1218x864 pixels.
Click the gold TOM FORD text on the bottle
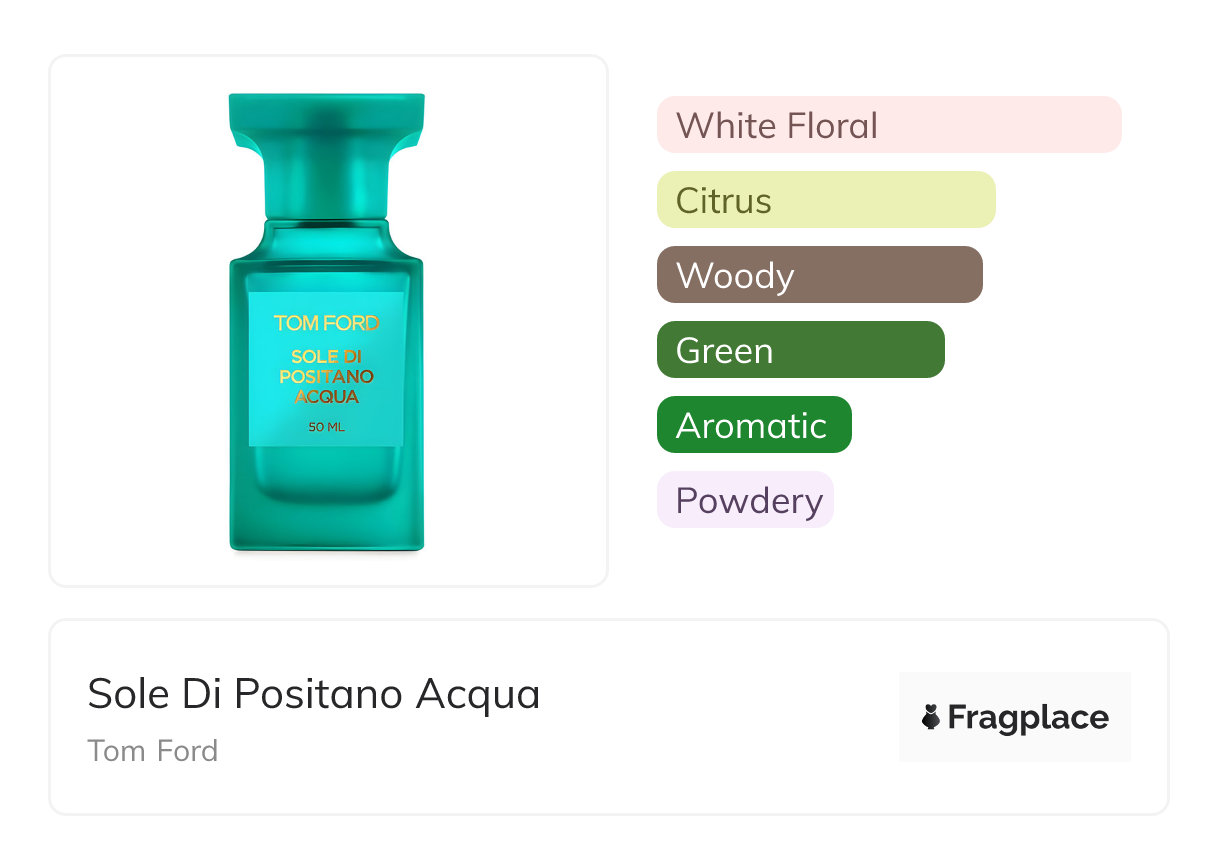[x=327, y=323]
